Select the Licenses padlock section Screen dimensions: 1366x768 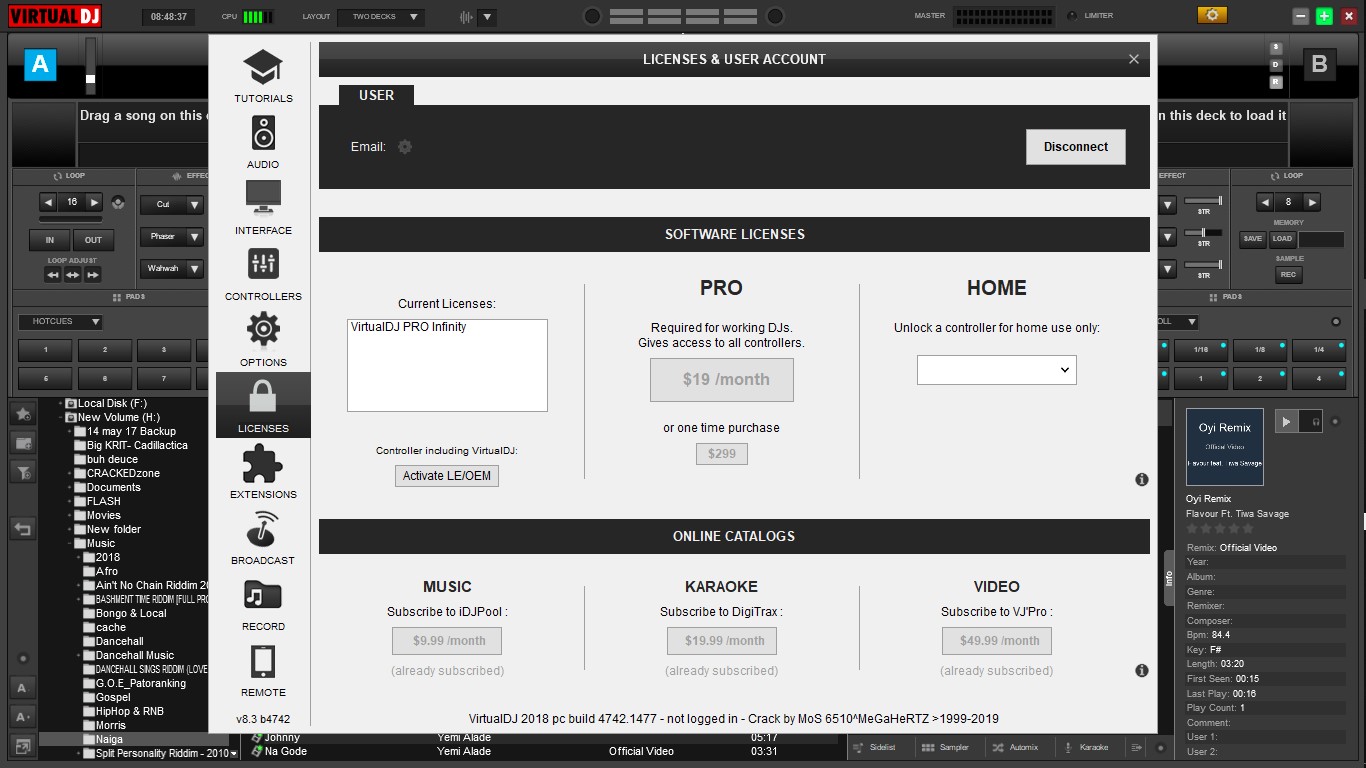click(263, 405)
